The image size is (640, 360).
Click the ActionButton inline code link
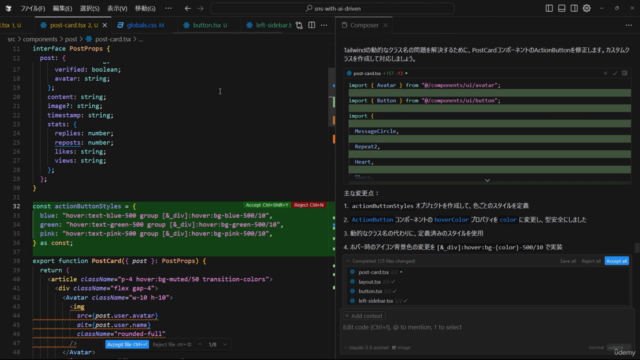click(372, 220)
